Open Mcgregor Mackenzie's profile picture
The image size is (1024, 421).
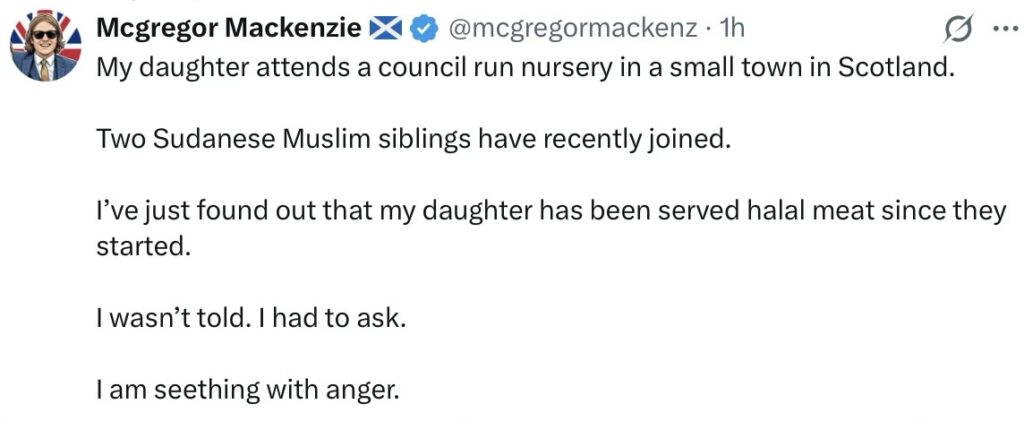click(43, 49)
